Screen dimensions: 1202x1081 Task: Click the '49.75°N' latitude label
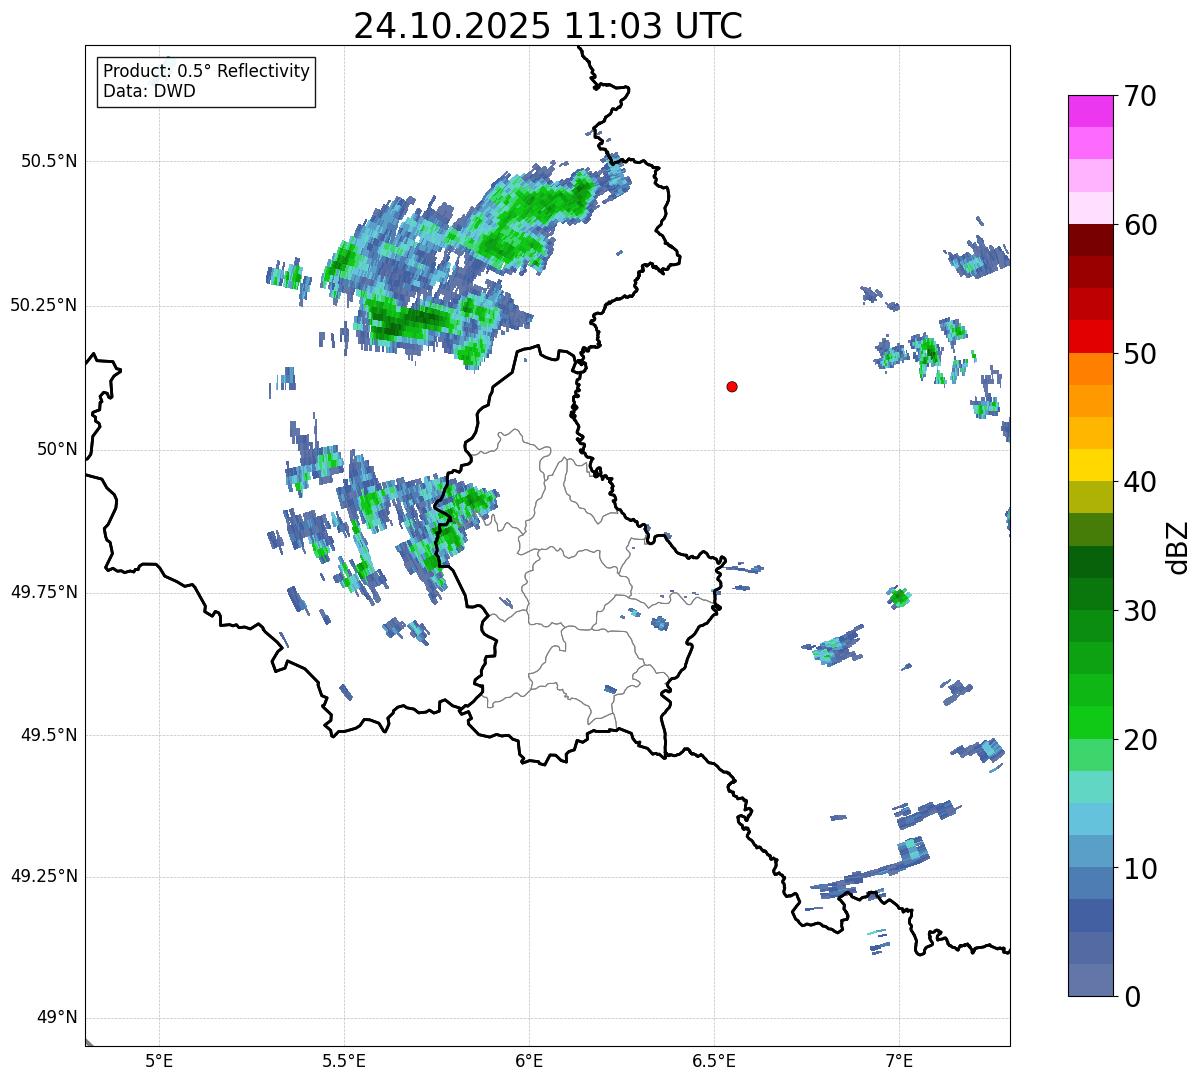pos(43,592)
